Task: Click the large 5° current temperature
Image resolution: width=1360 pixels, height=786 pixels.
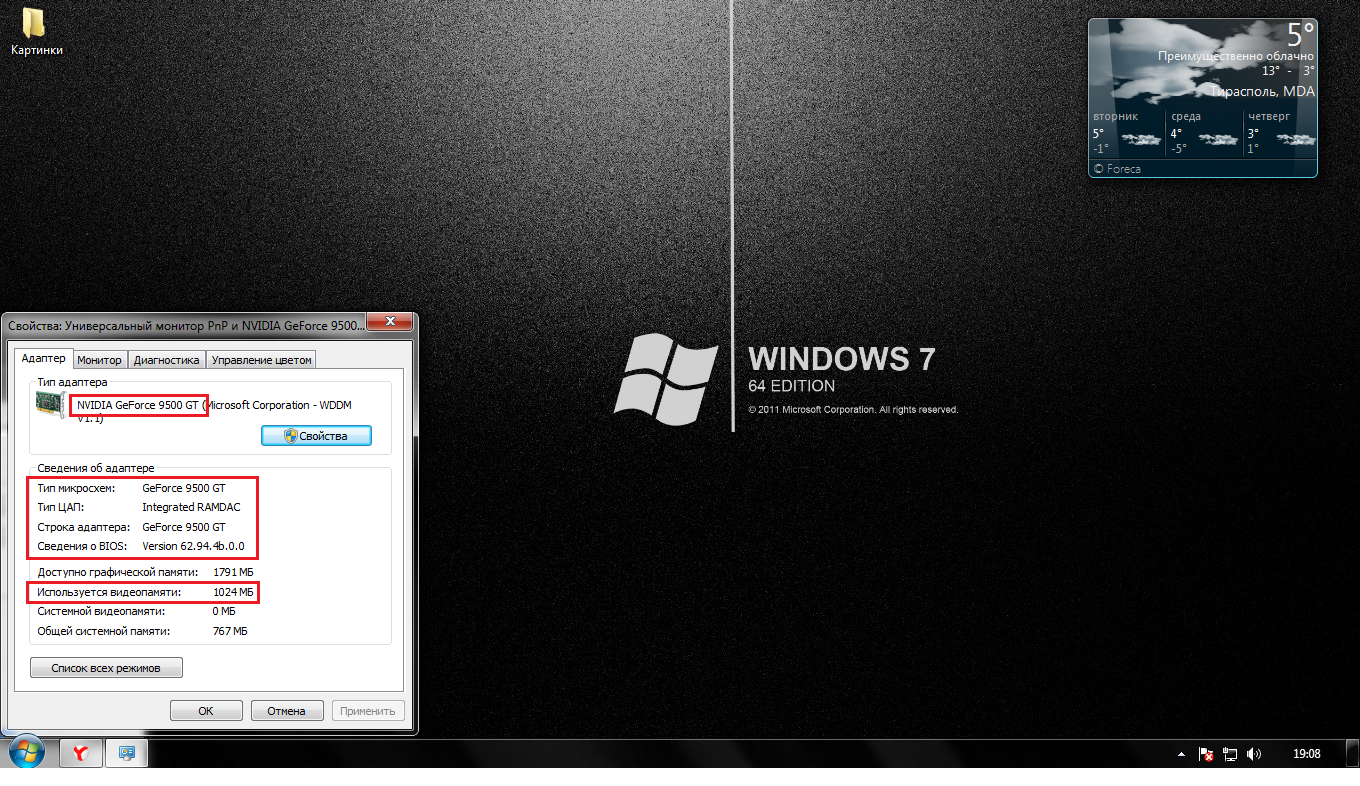Action: click(x=1300, y=35)
